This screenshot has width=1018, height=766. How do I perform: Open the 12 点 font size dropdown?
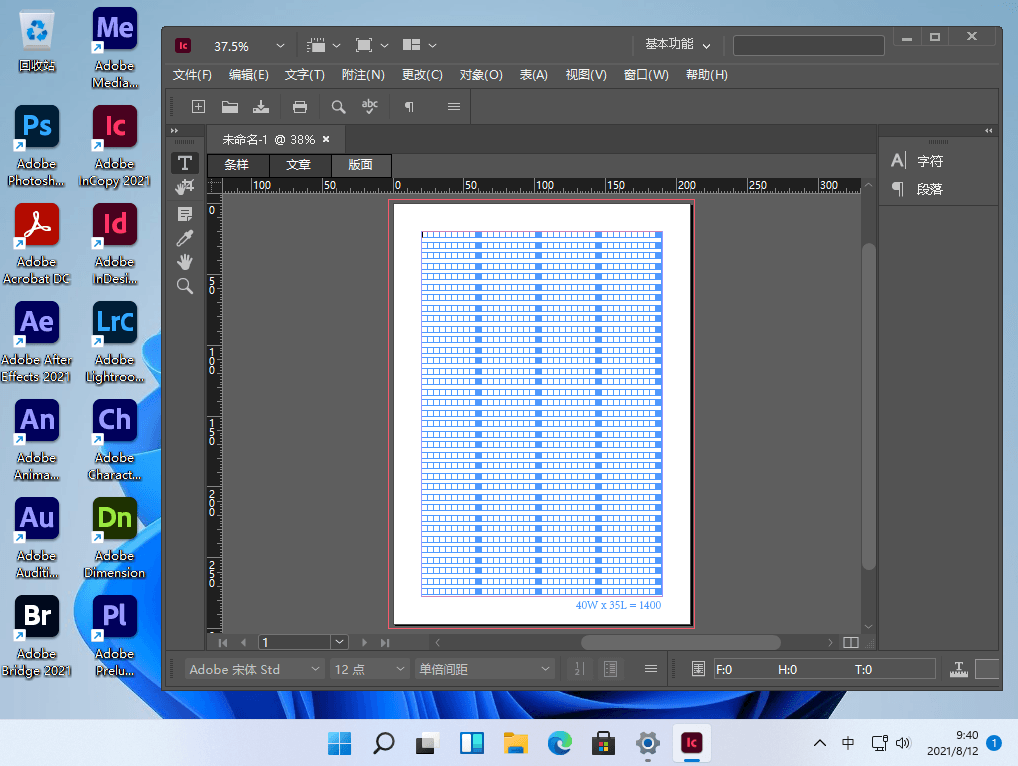point(369,669)
